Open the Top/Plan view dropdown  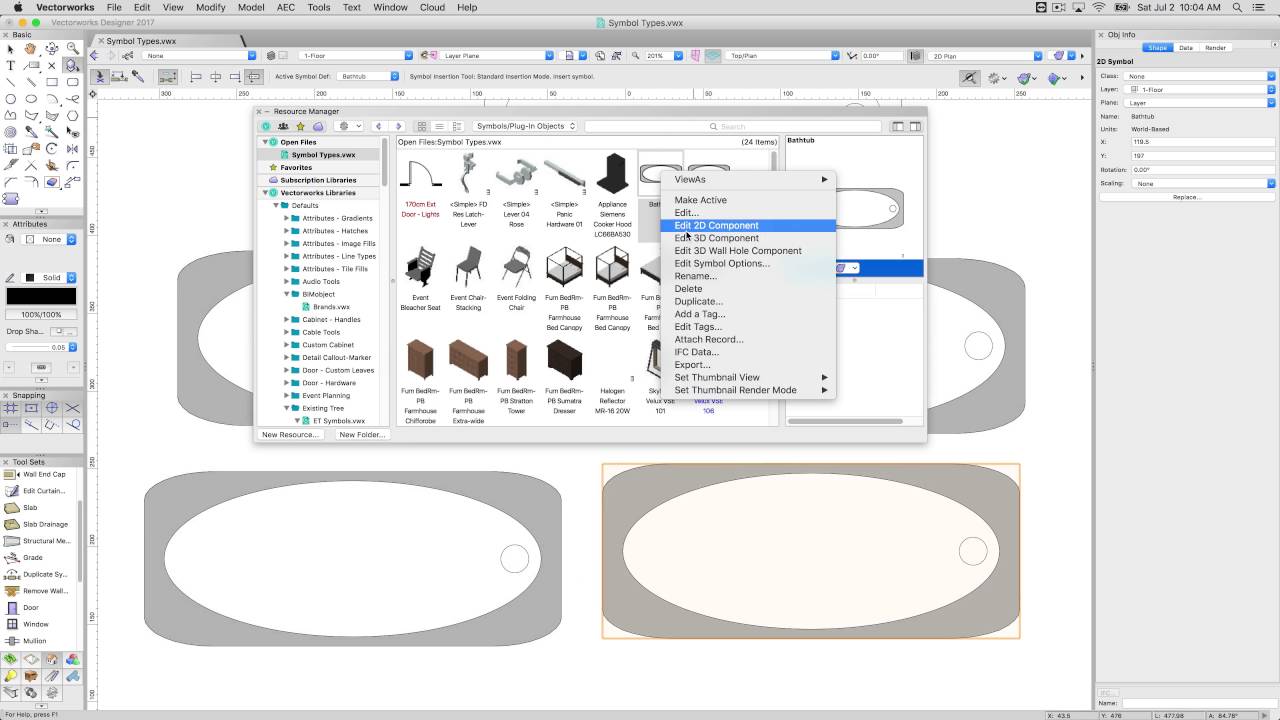click(784, 56)
